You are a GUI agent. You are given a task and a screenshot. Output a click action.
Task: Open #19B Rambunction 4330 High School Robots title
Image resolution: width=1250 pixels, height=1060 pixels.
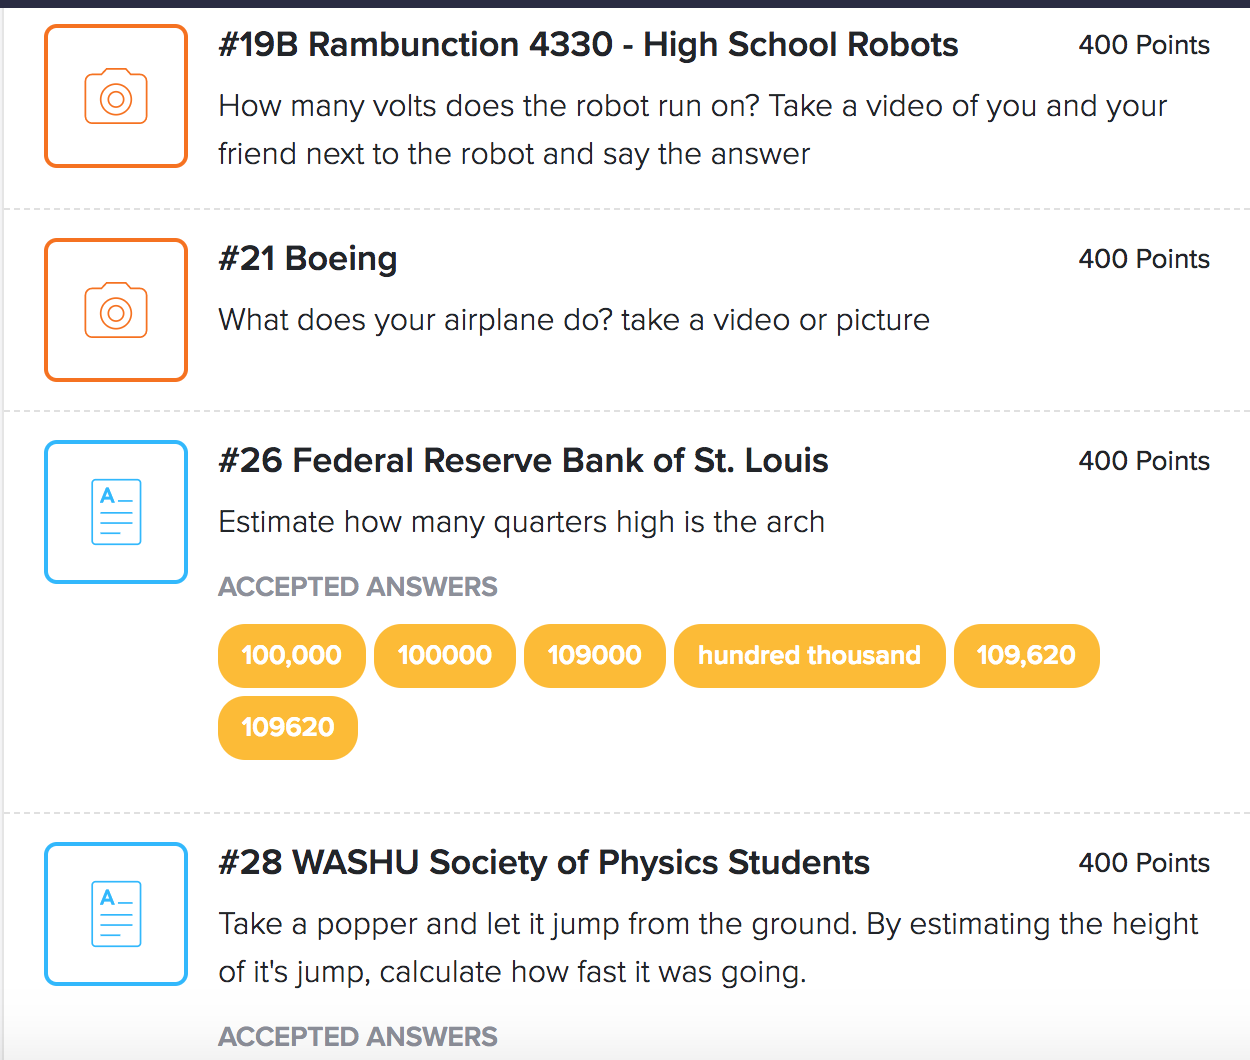point(588,45)
